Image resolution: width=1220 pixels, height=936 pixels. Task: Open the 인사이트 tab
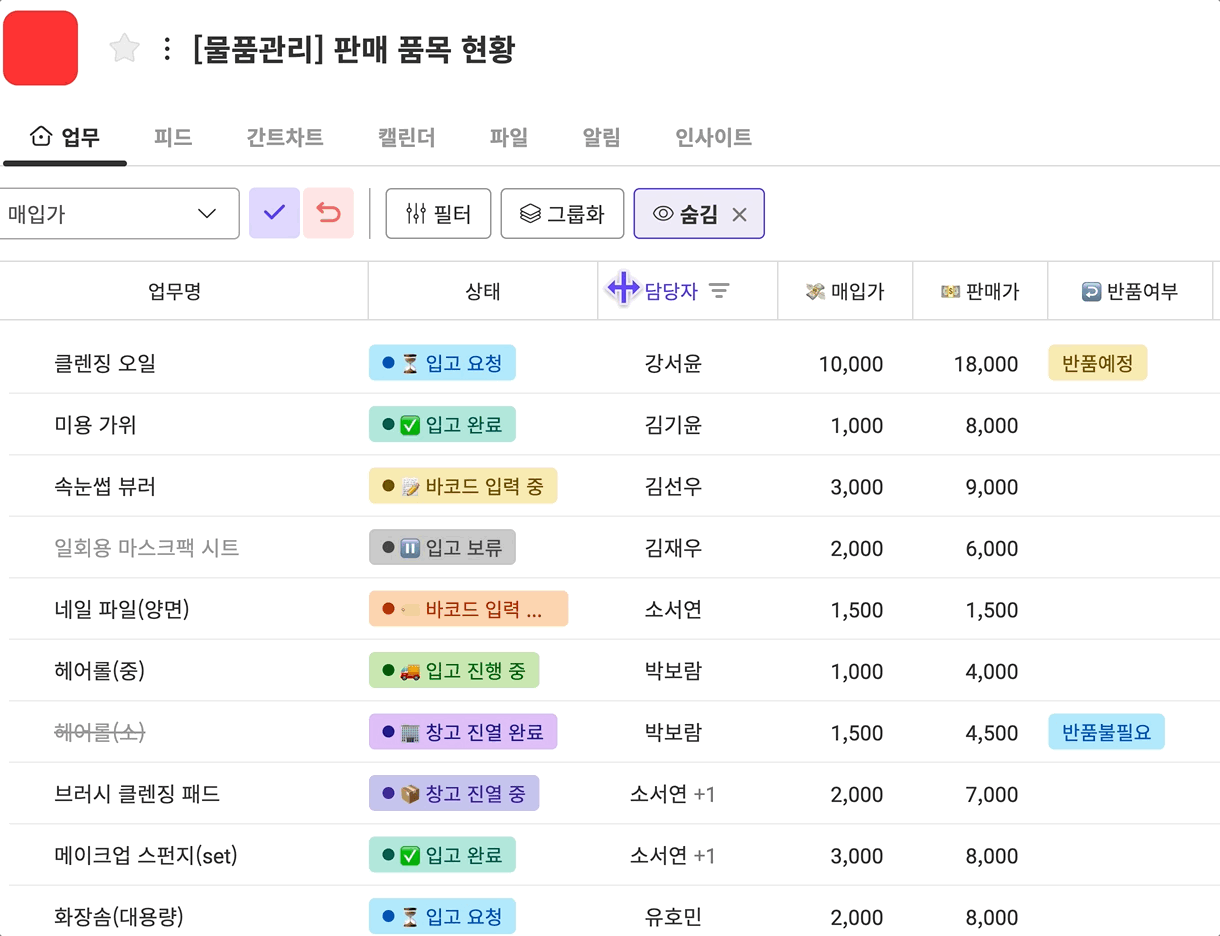pyautogui.click(x=713, y=137)
